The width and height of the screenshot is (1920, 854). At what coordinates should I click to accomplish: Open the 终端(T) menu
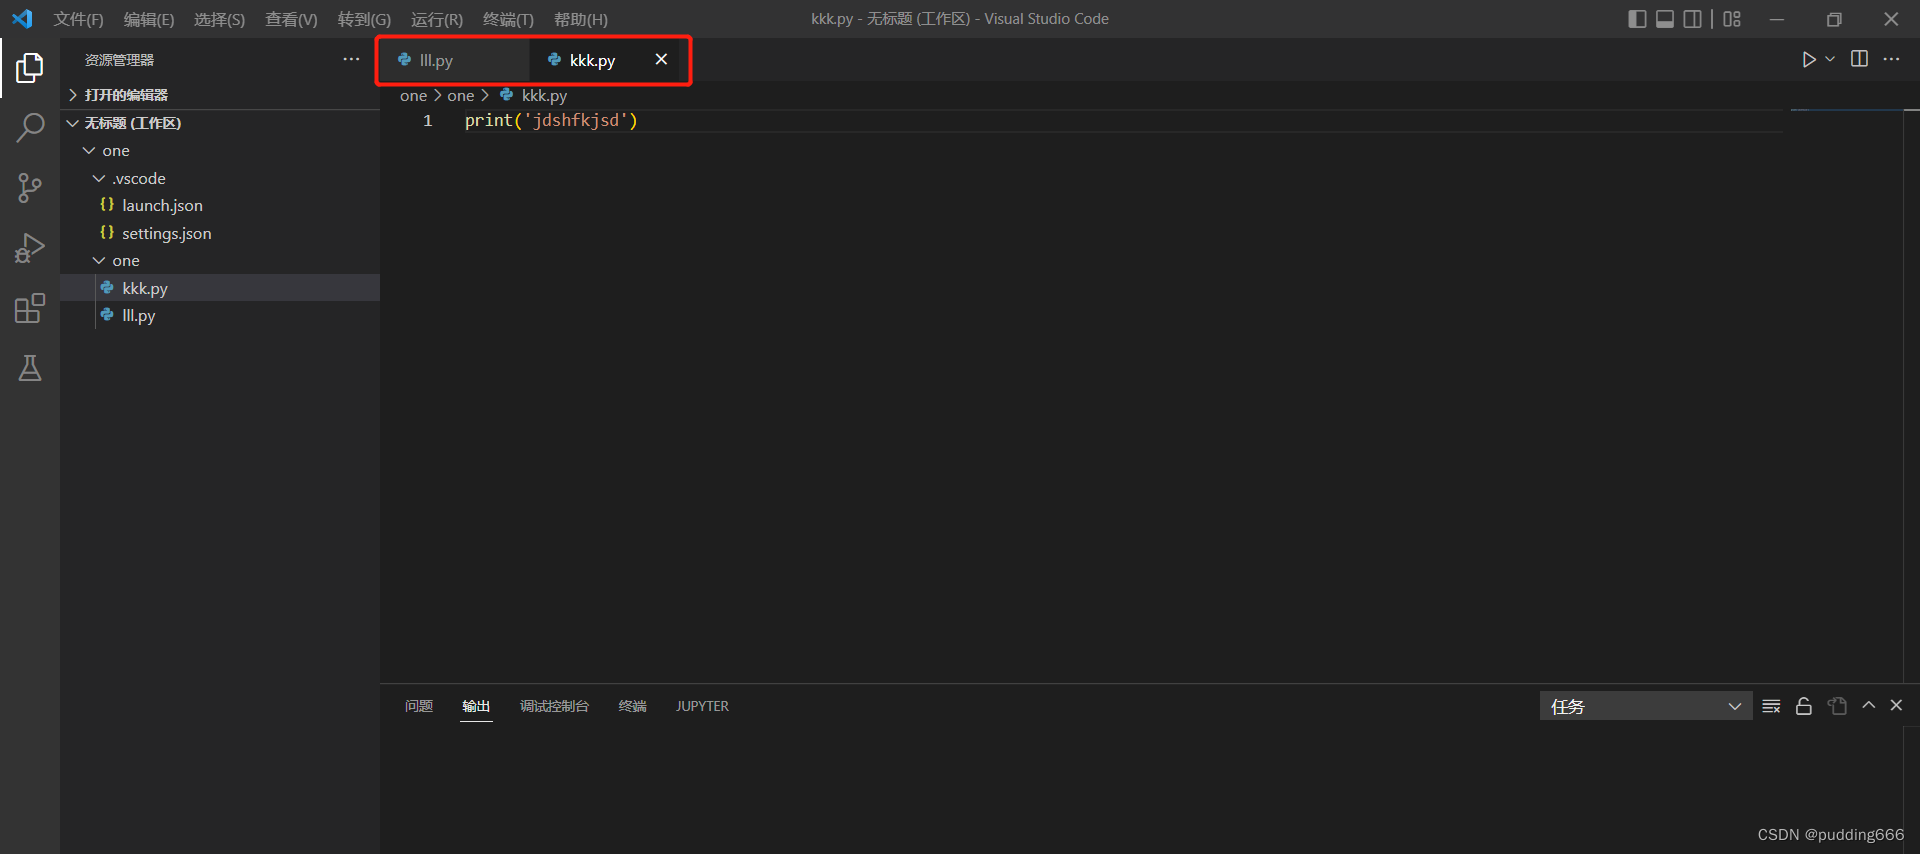click(x=508, y=19)
